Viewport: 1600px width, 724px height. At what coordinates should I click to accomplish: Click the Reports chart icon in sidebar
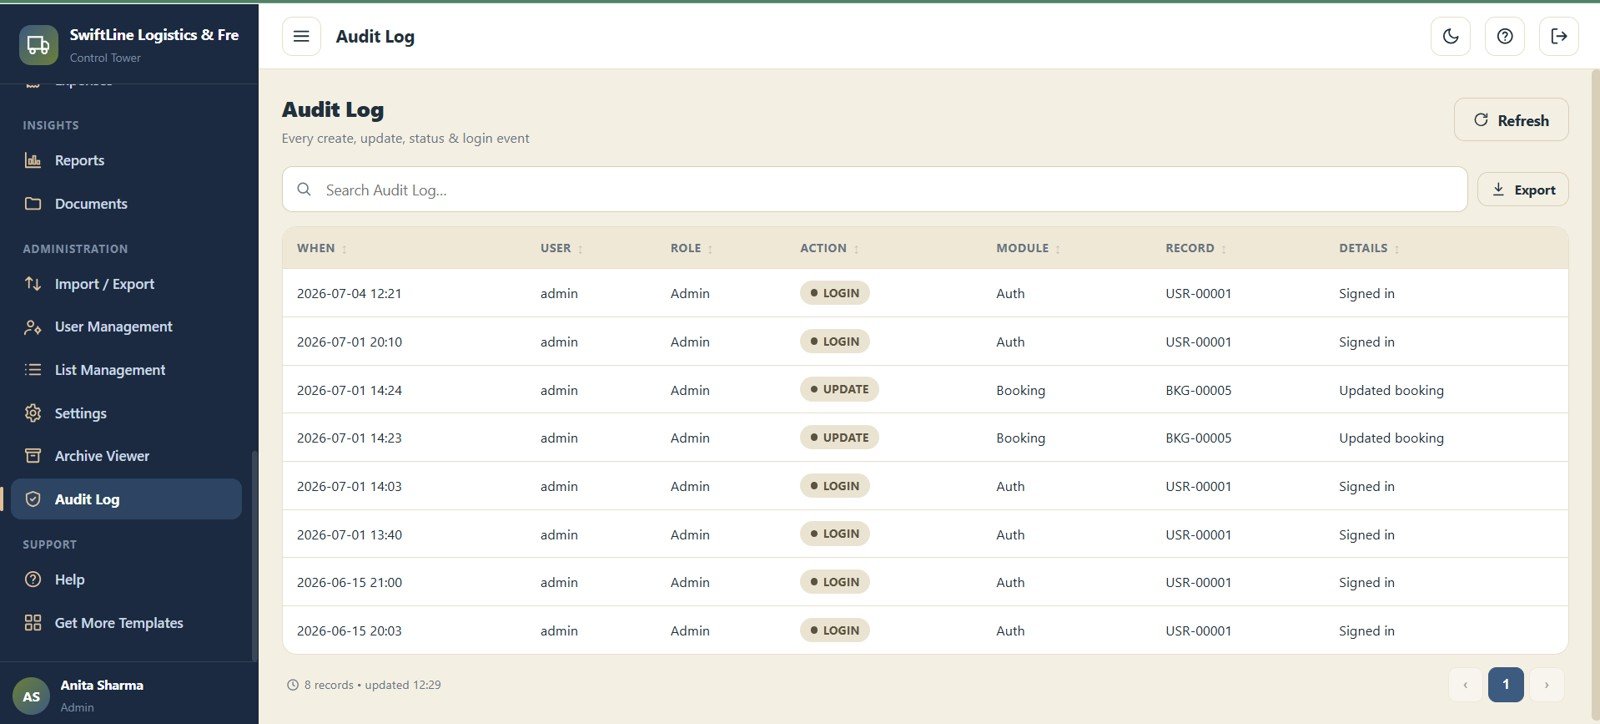tap(33, 160)
